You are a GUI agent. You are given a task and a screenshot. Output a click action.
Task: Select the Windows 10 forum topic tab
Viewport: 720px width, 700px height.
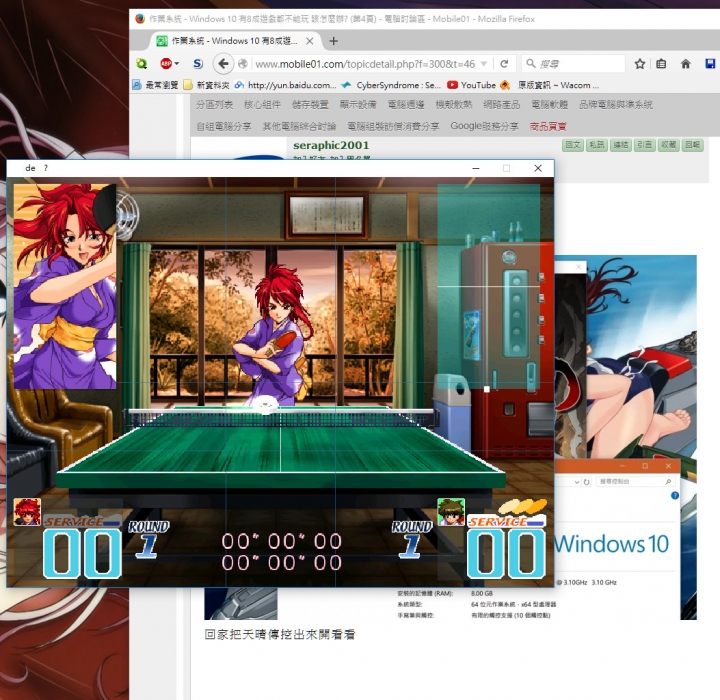click(234, 41)
